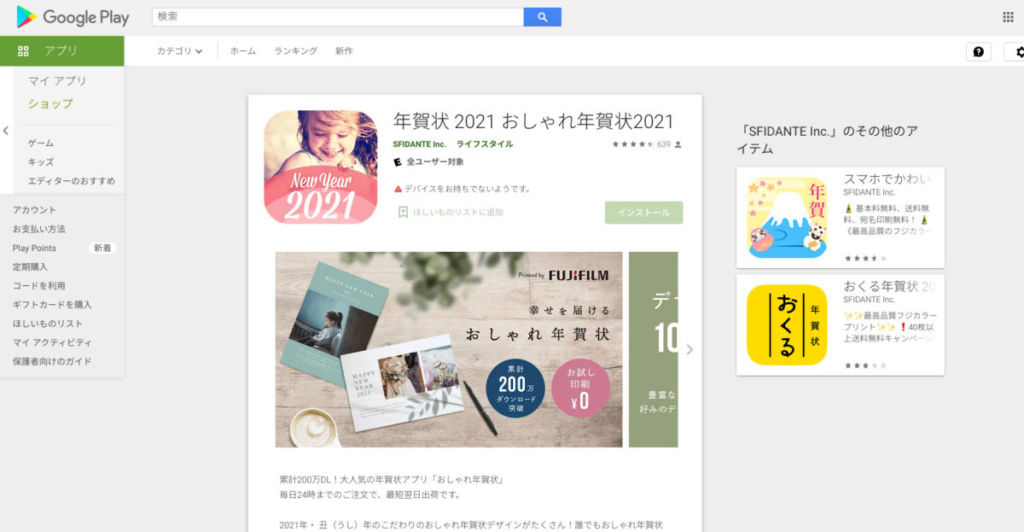Open ゲーム category link

40,143
